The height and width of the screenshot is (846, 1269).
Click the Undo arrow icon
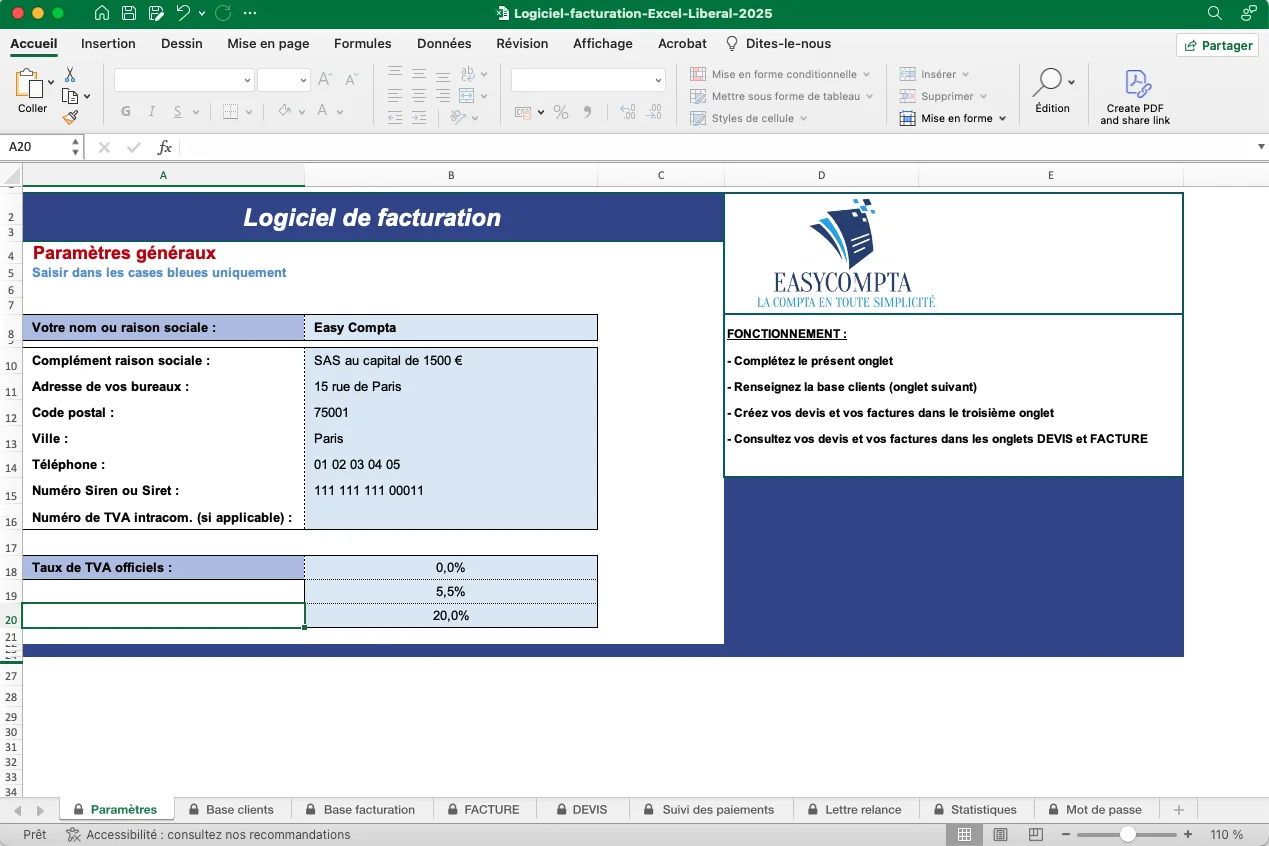(x=183, y=14)
